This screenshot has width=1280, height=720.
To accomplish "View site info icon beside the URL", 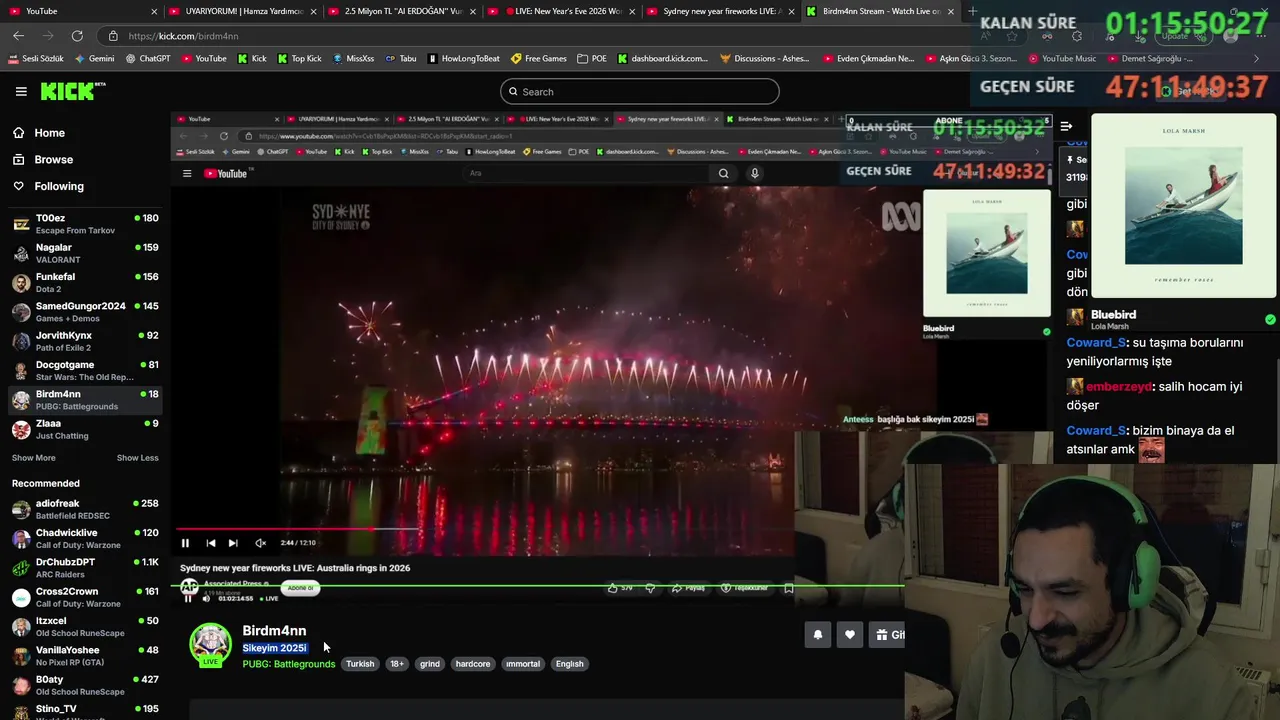I will point(113,36).
